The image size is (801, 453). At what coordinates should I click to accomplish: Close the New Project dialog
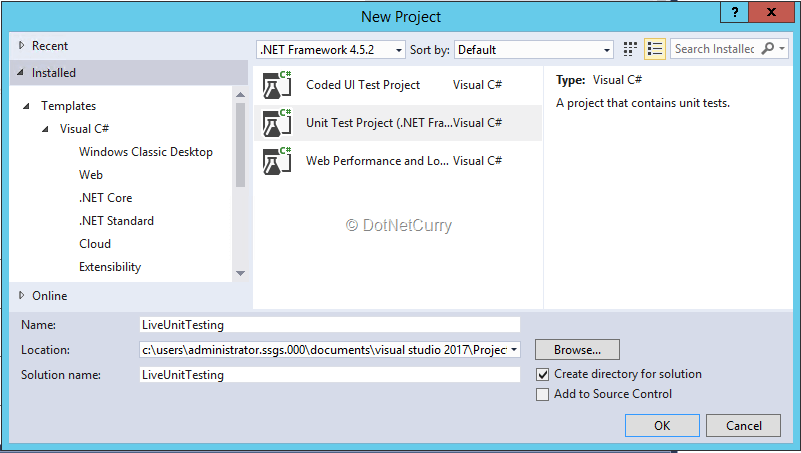click(x=772, y=12)
